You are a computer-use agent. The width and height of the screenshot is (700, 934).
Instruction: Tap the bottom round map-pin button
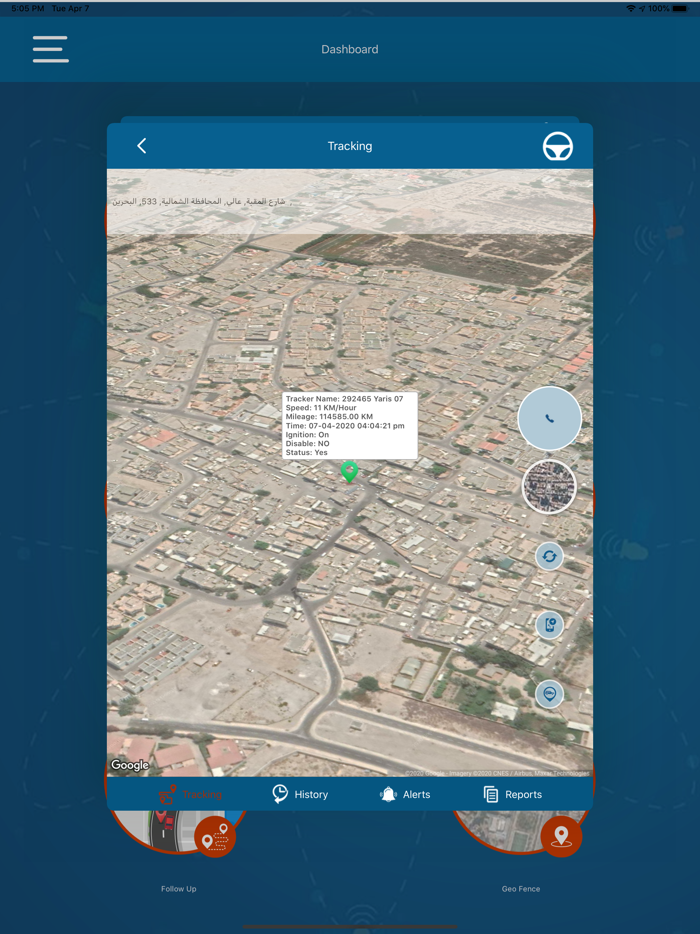[x=549, y=694]
